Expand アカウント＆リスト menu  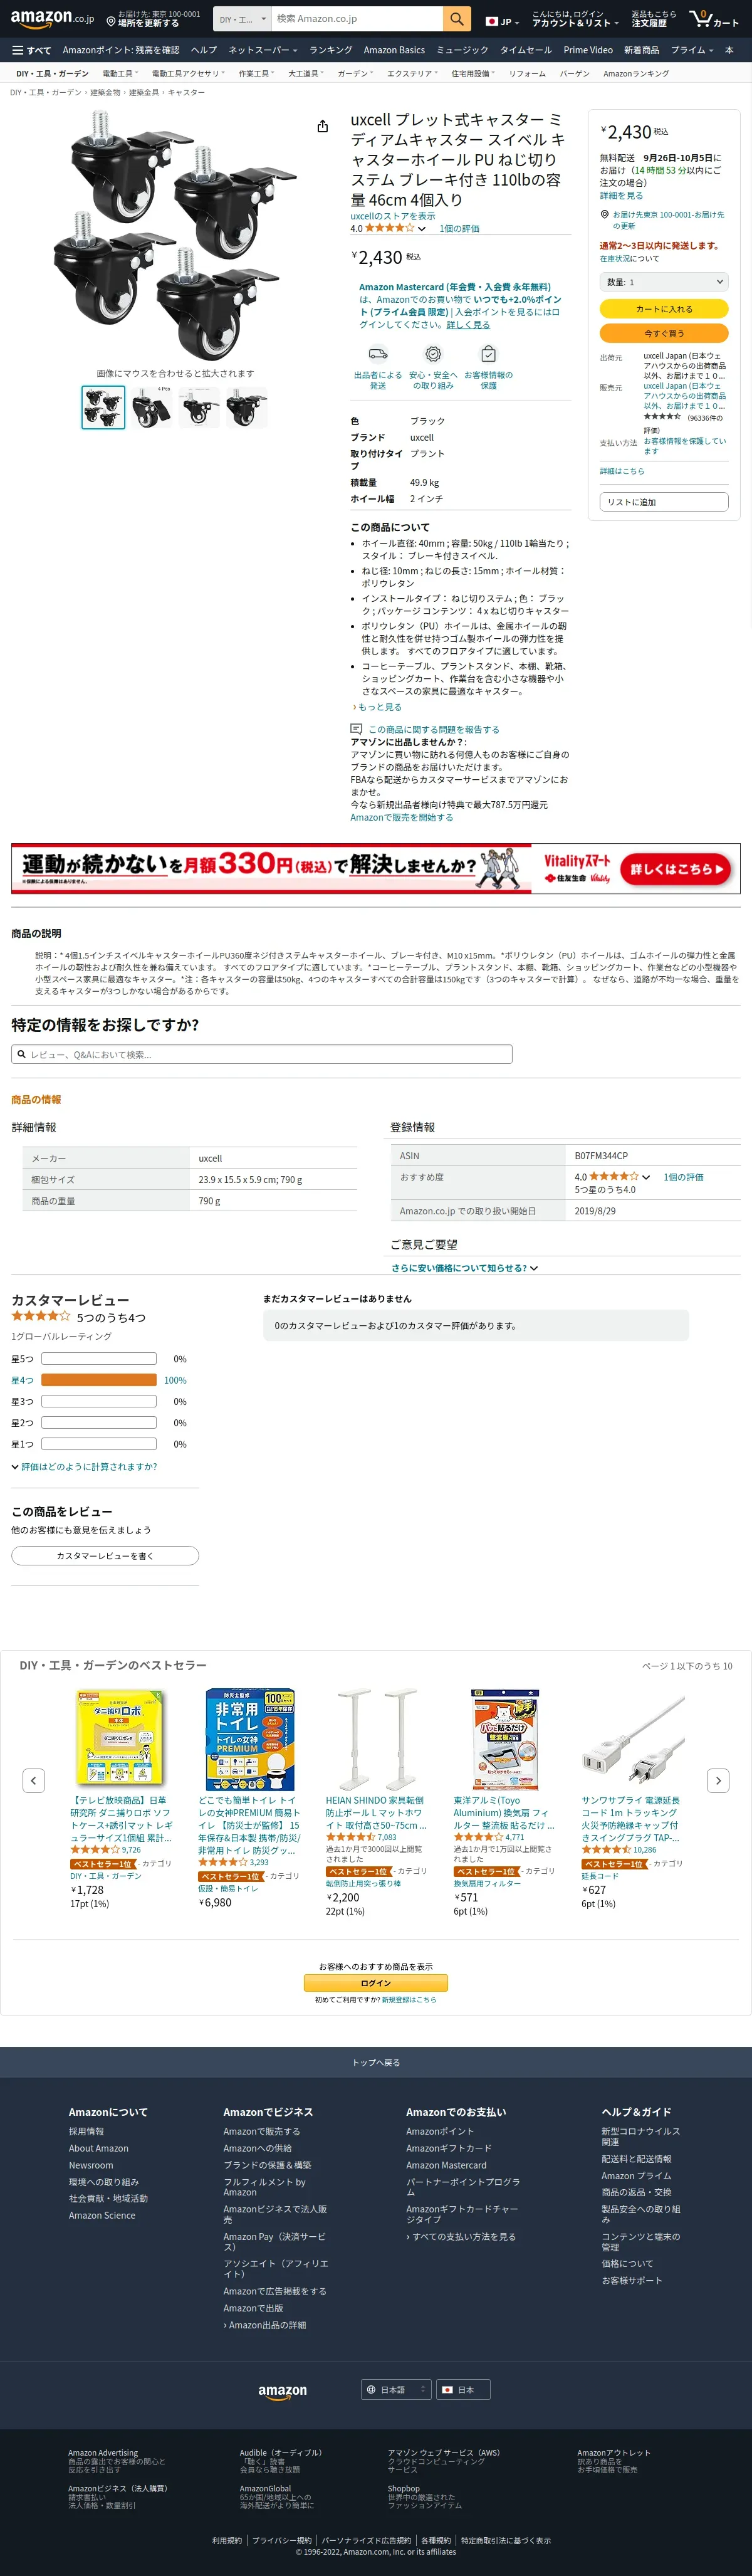tap(575, 19)
